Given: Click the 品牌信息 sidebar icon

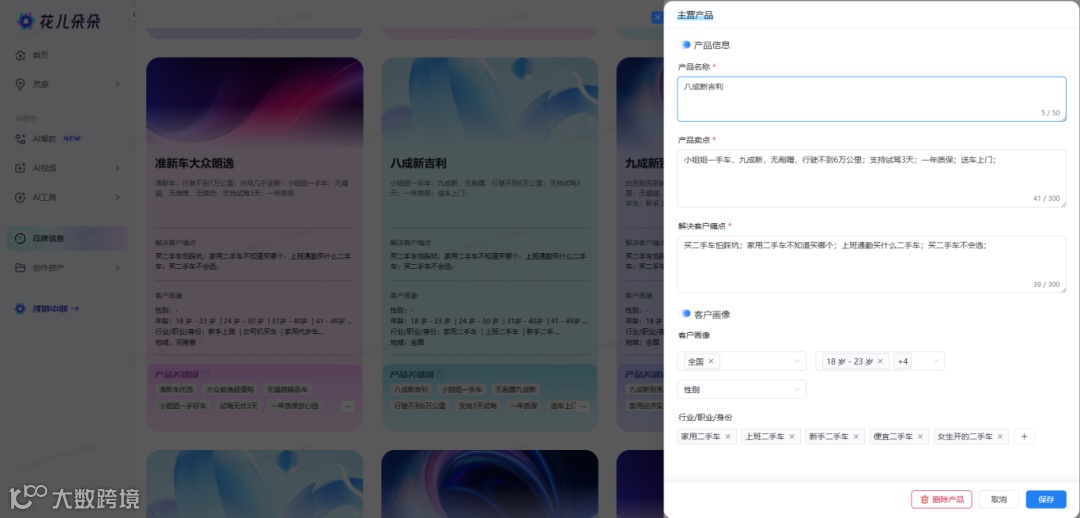Looking at the screenshot, I should [21, 238].
